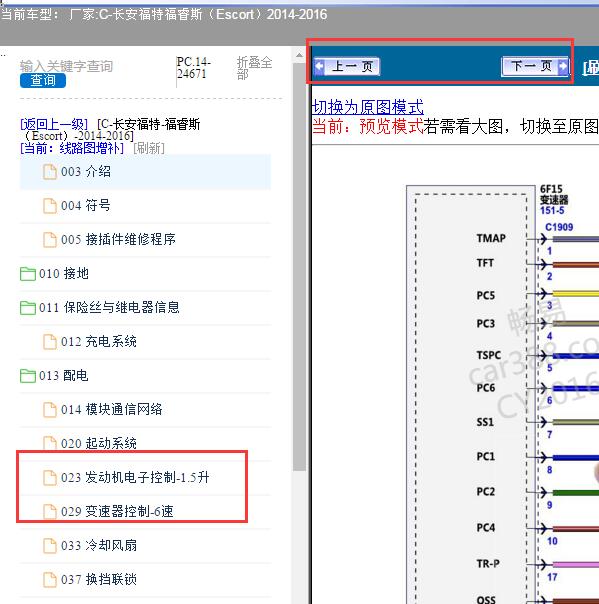599x604 pixels.
Task: Click the PC.14-24671 text
Action: point(194,67)
